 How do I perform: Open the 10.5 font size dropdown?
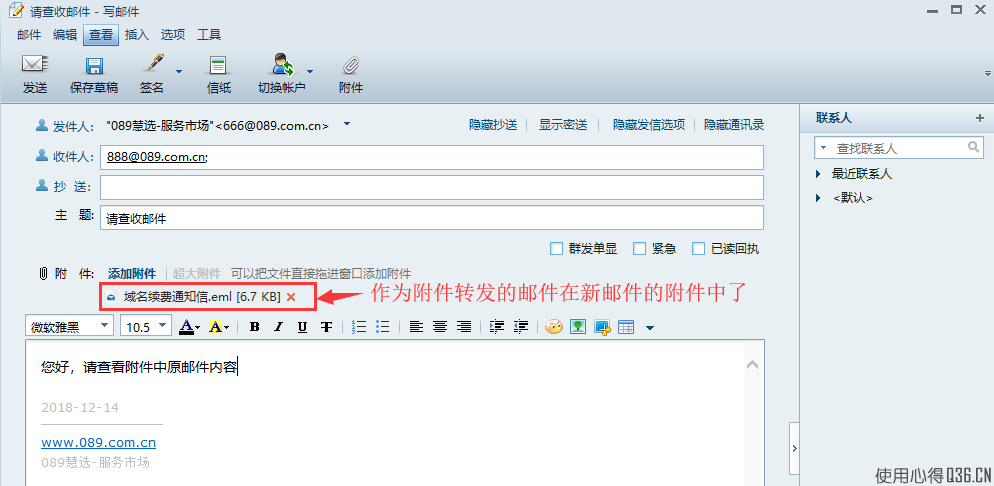pyautogui.click(x=146, y=326)
